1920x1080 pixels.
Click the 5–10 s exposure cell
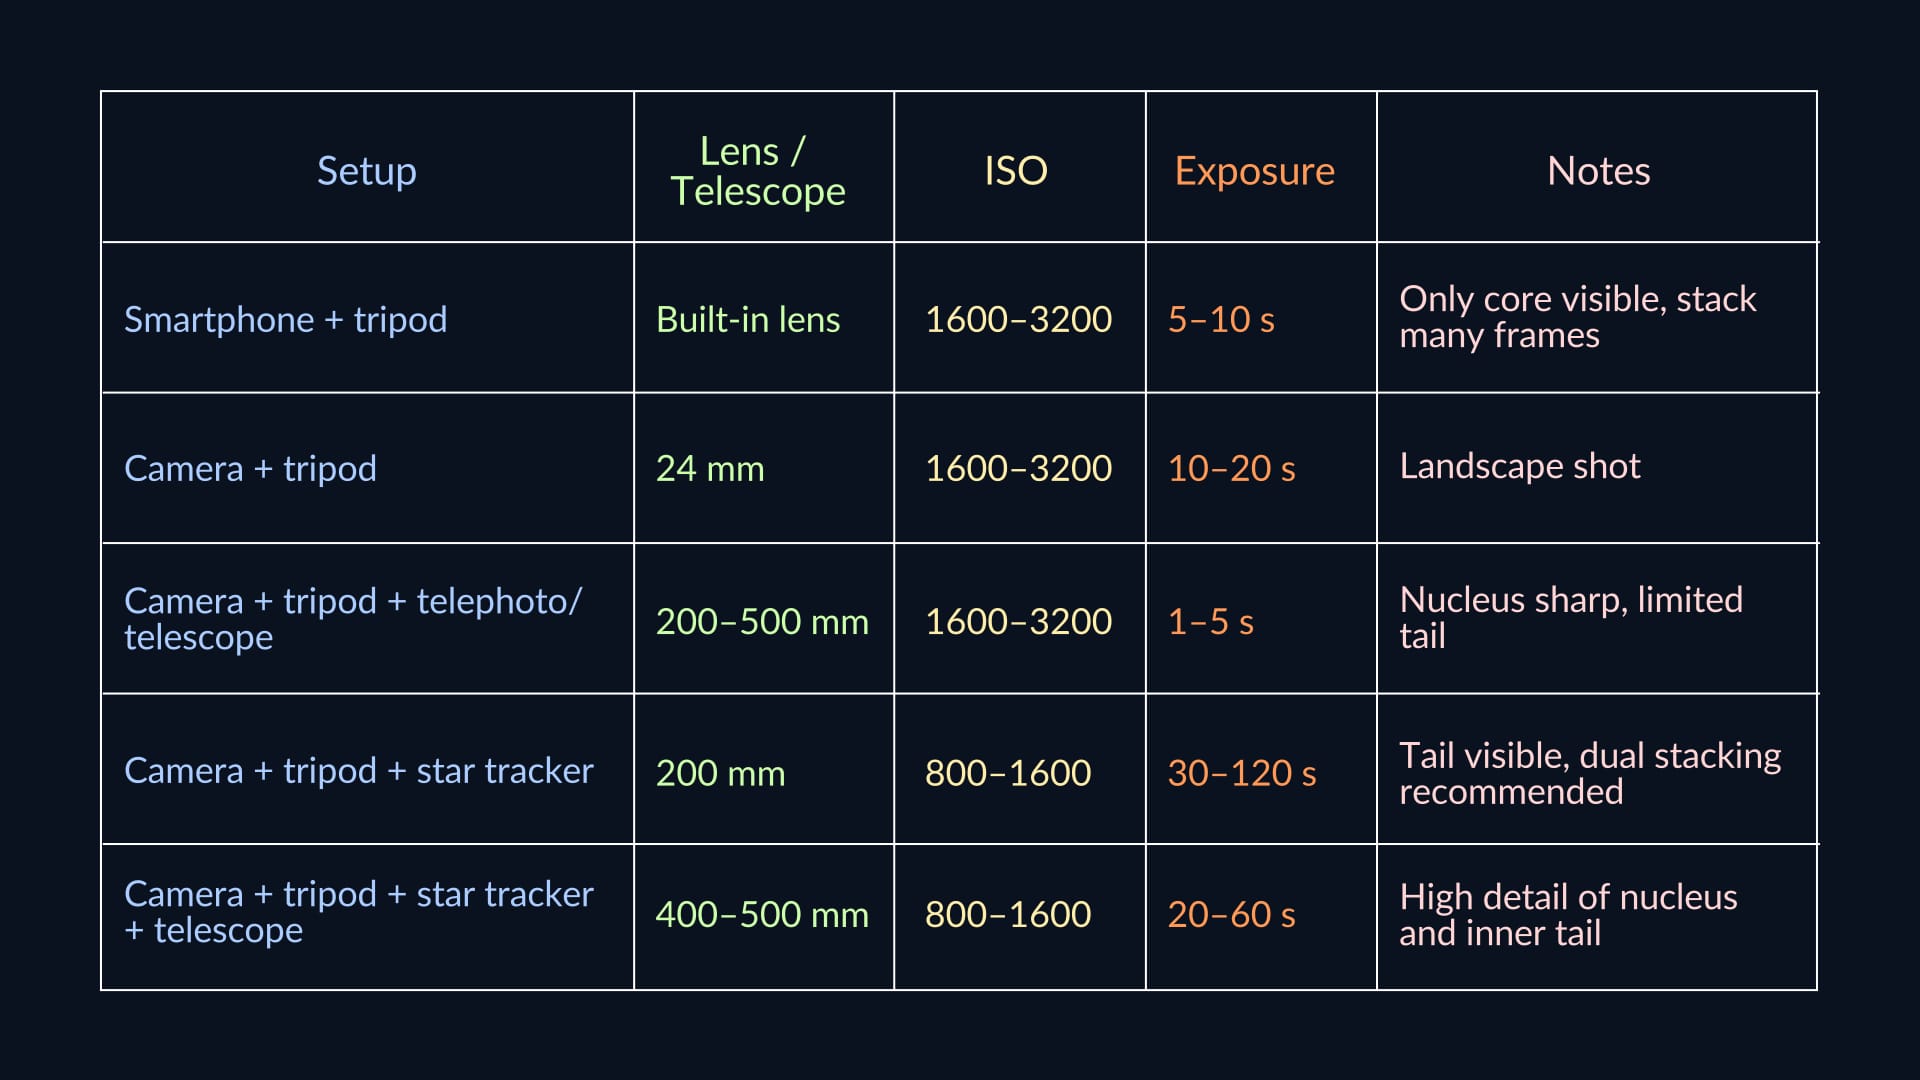point(1221,319)
